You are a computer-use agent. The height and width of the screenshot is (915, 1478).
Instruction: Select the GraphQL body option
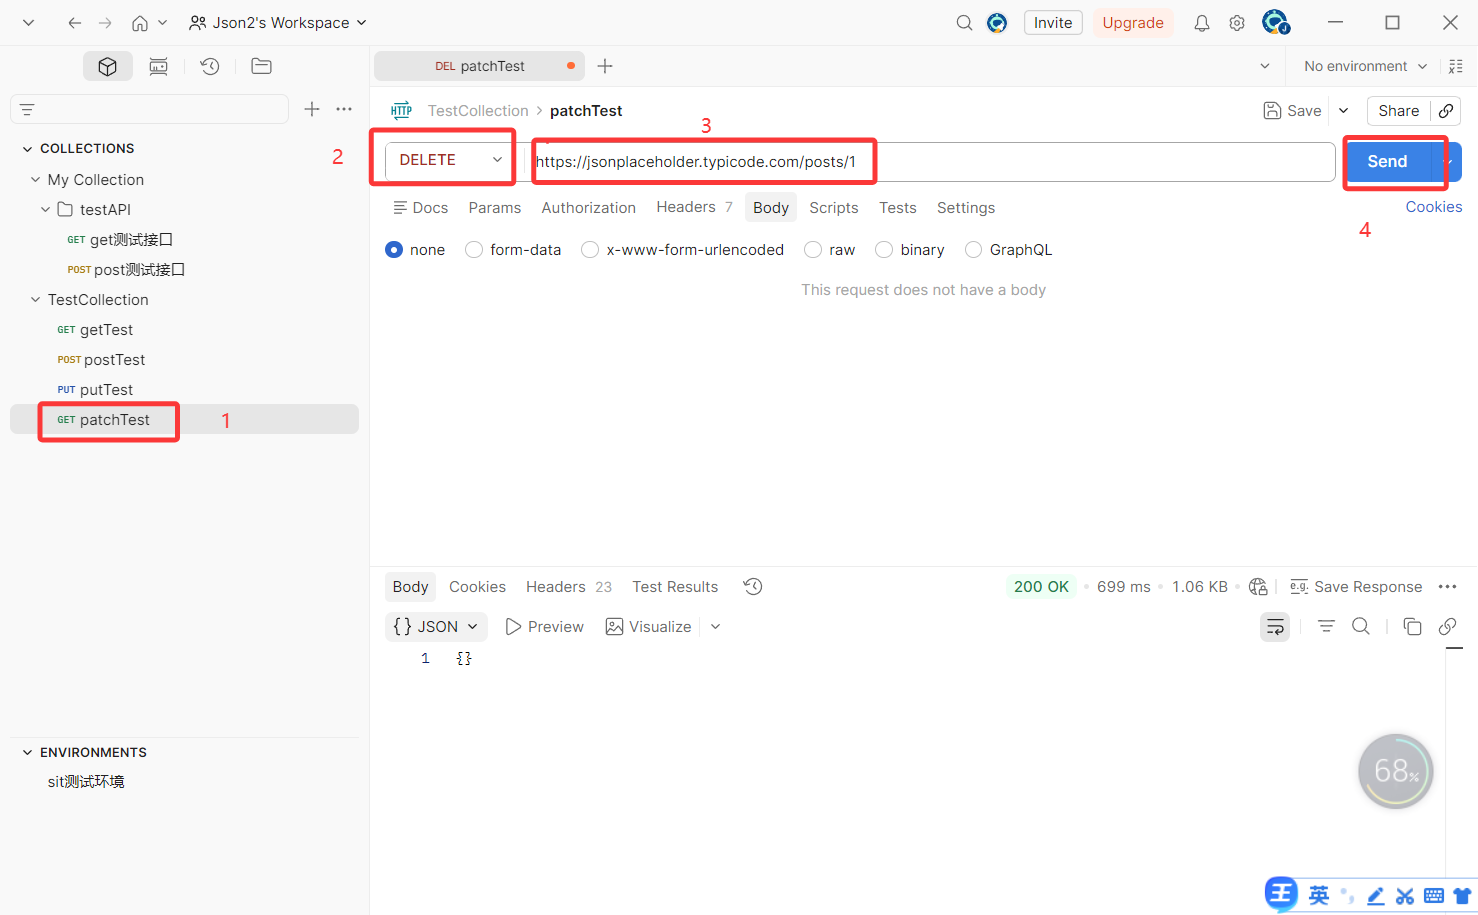point(973,250)
